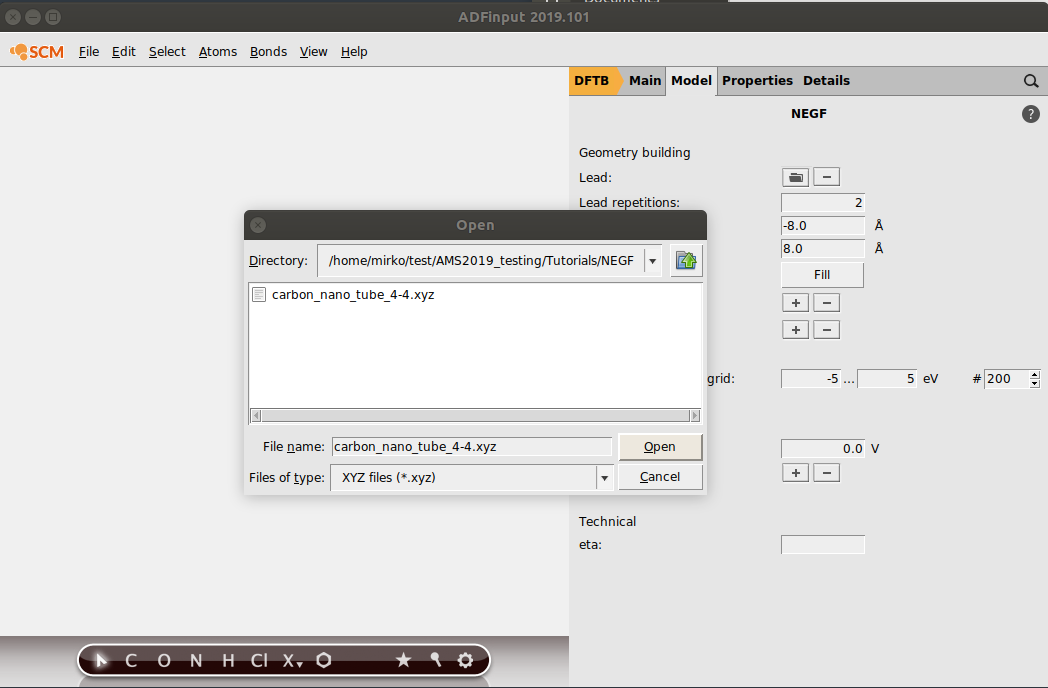Pick the Oxygen atom tool
Screen dimensions: 1048x688
point(164,661)
